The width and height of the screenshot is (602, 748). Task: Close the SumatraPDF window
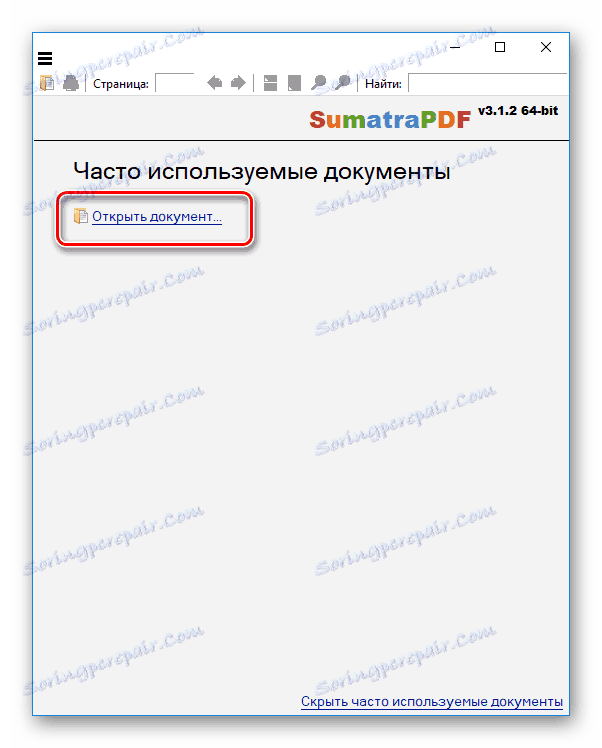pyautogui.click(x=546, y=47)
